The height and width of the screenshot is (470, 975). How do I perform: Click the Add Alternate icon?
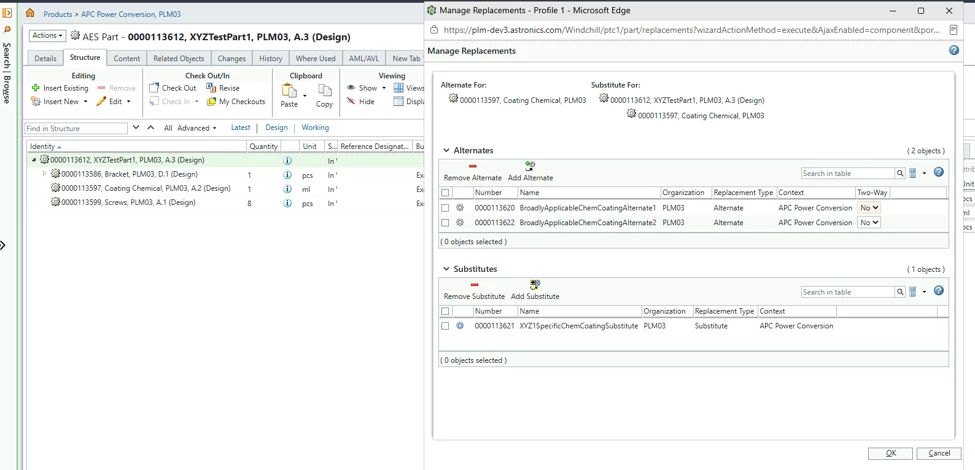pos(530,166)
